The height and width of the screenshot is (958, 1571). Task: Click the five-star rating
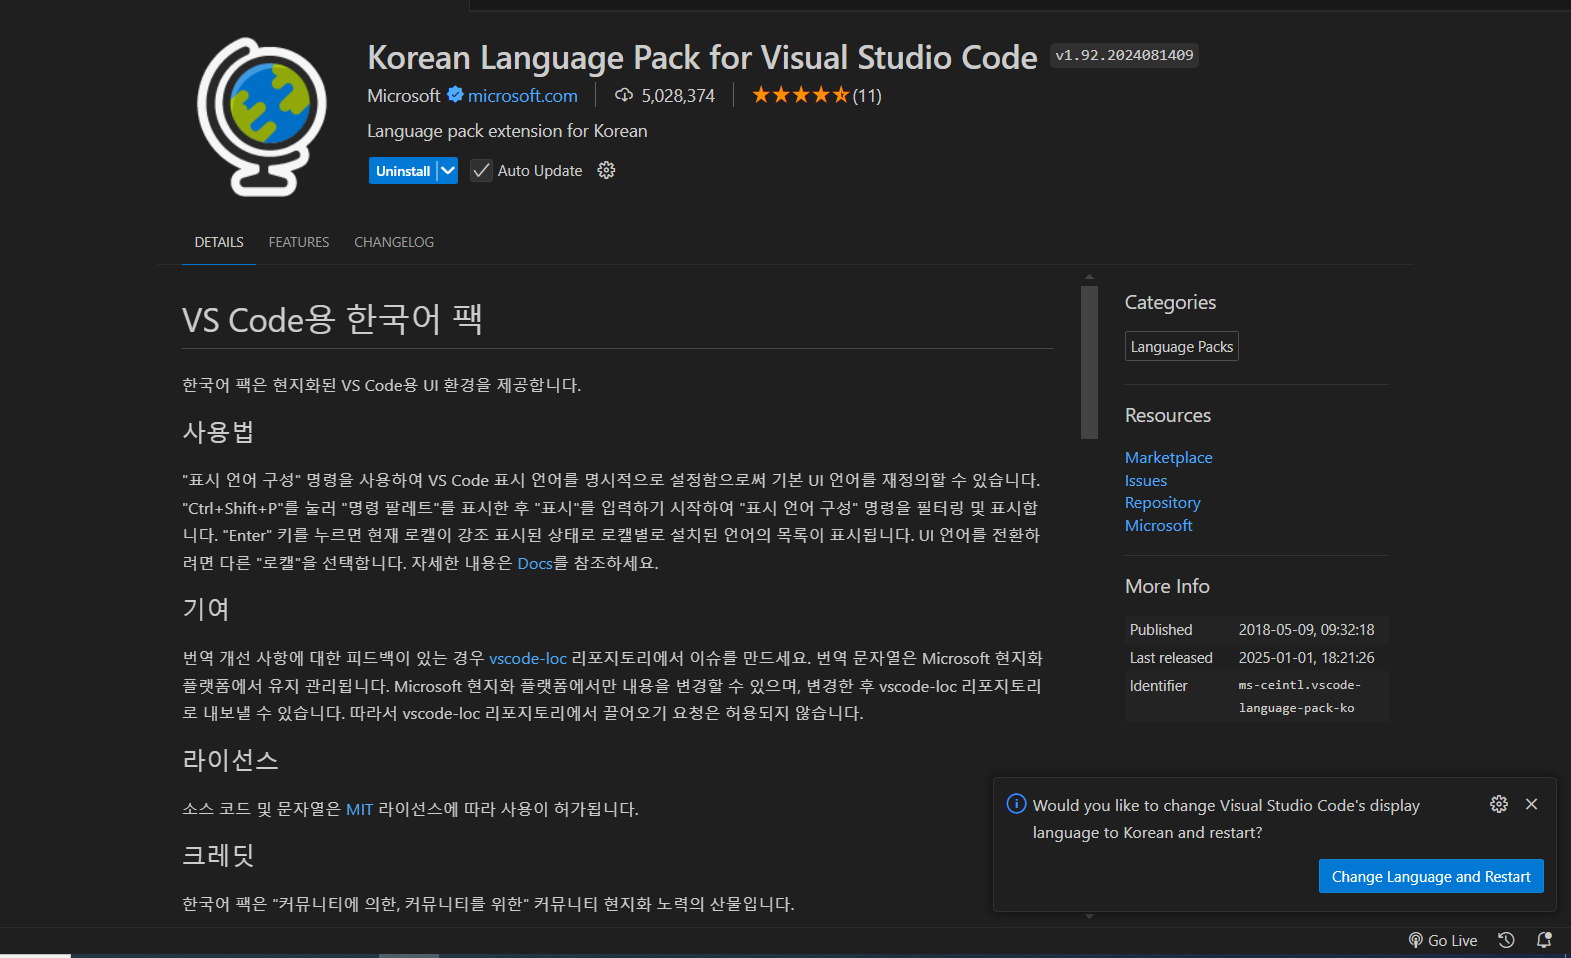click(801, 95)
